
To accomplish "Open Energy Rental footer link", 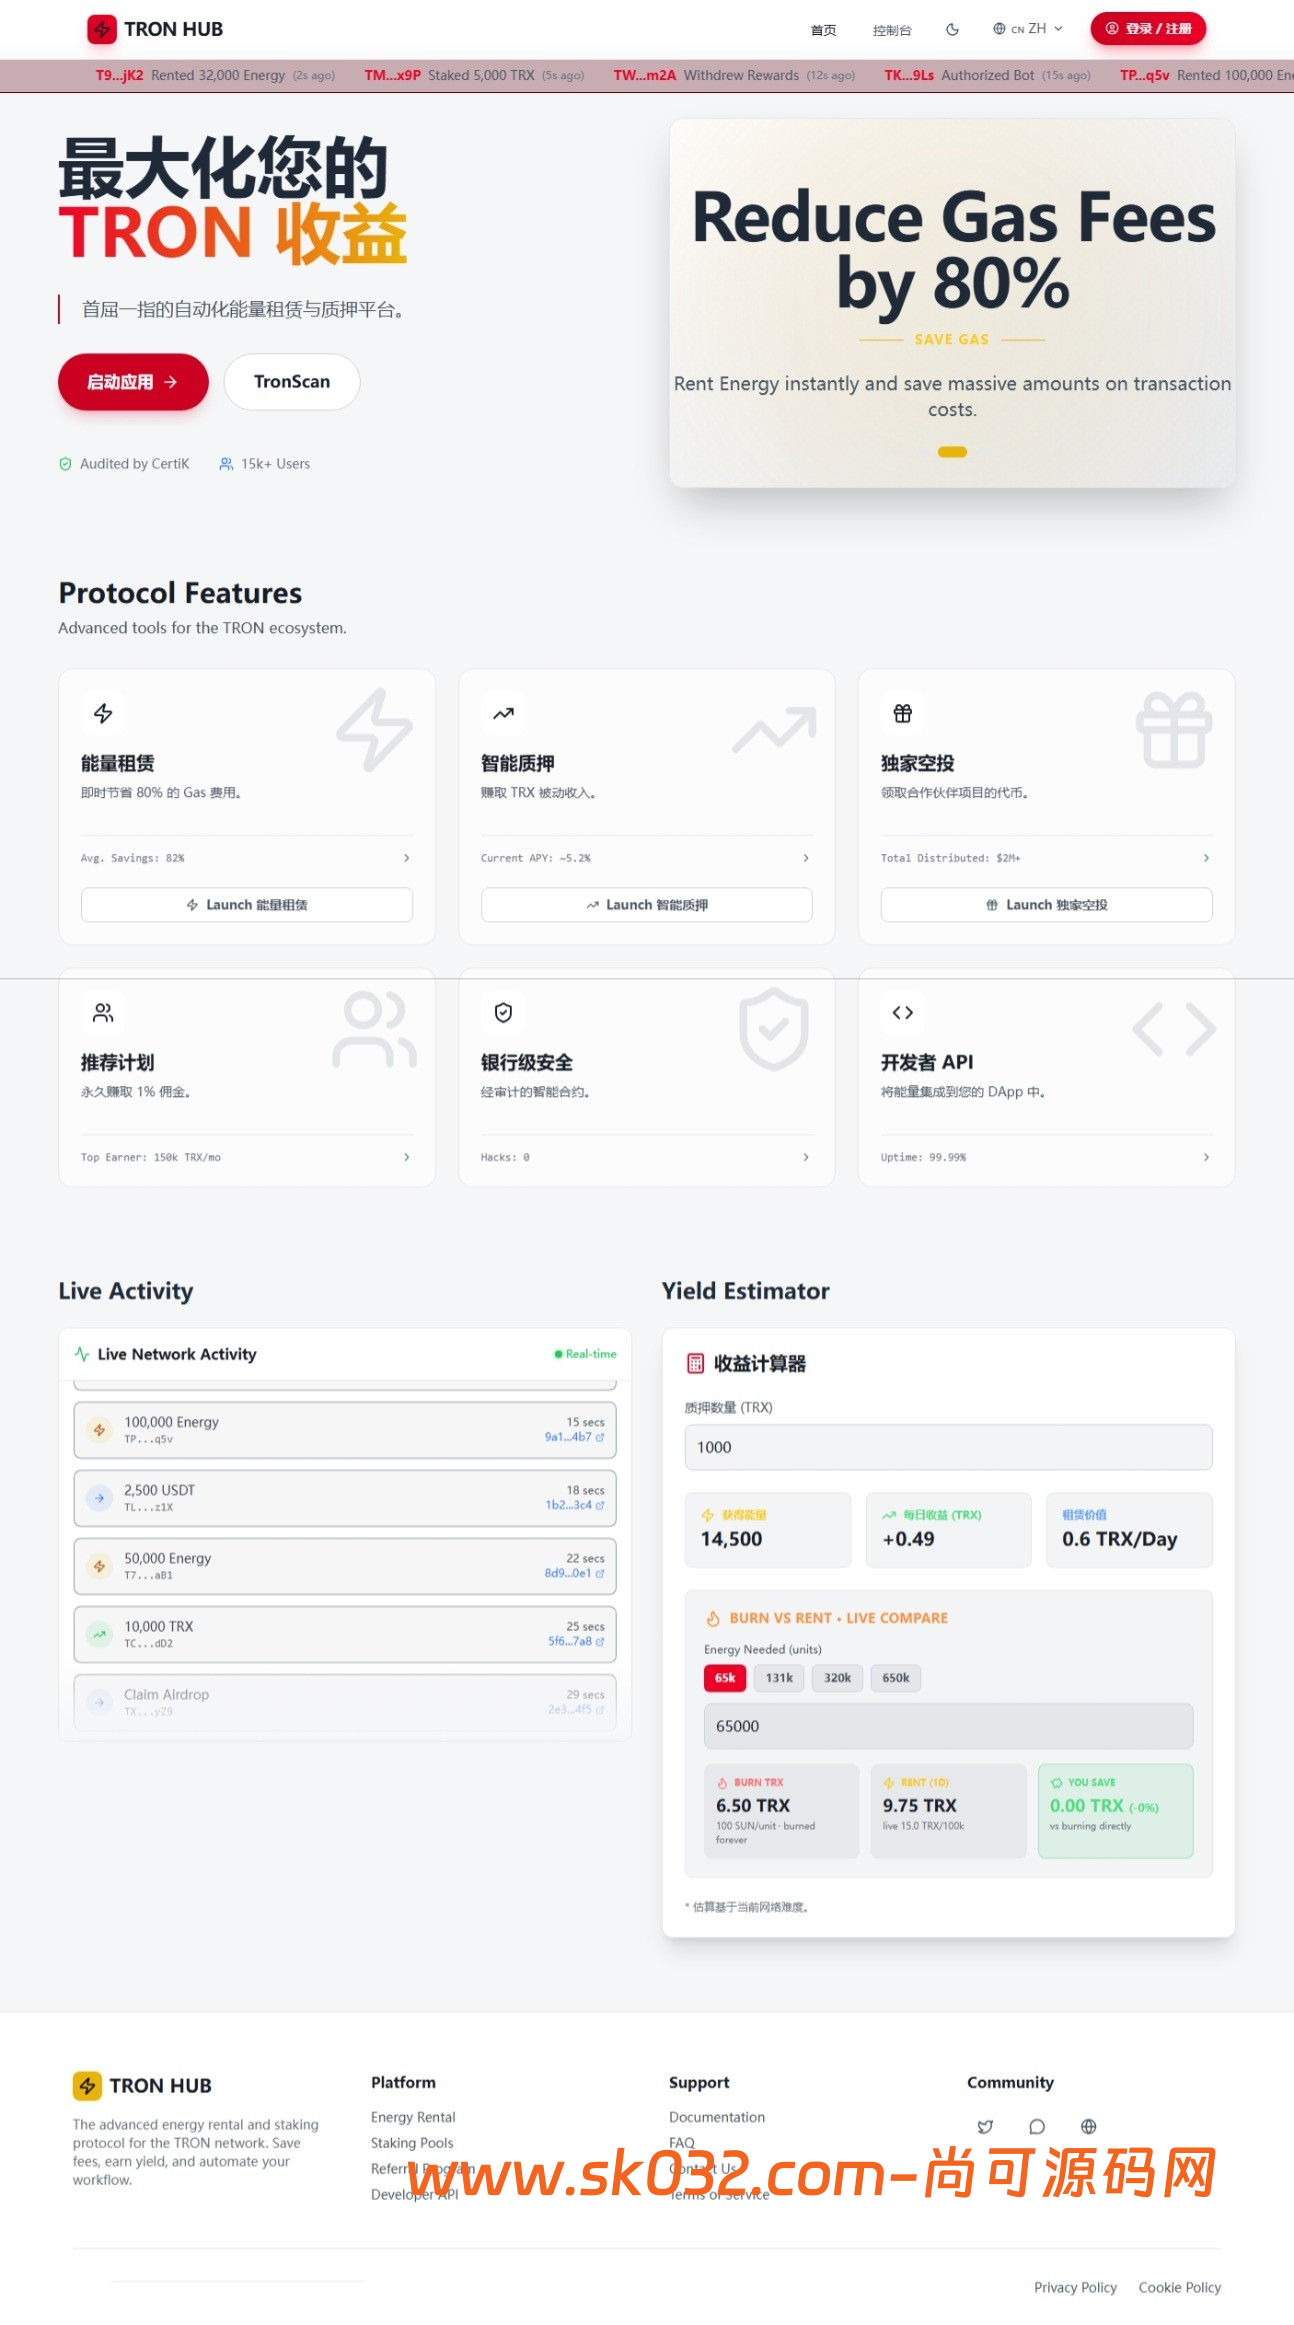I will coord(413,2117).
